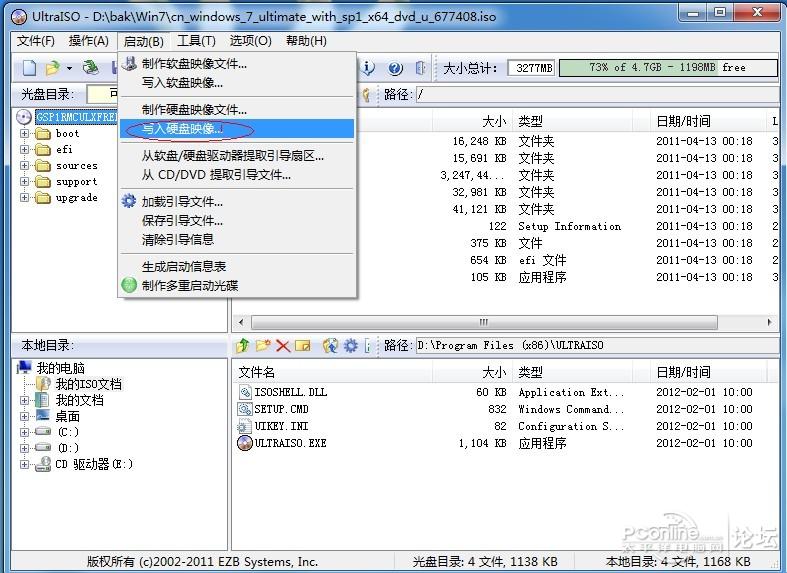Click the CD drive (E:) icon
The height and width of the screenshot is (573, 787).
tap(43, 464)
